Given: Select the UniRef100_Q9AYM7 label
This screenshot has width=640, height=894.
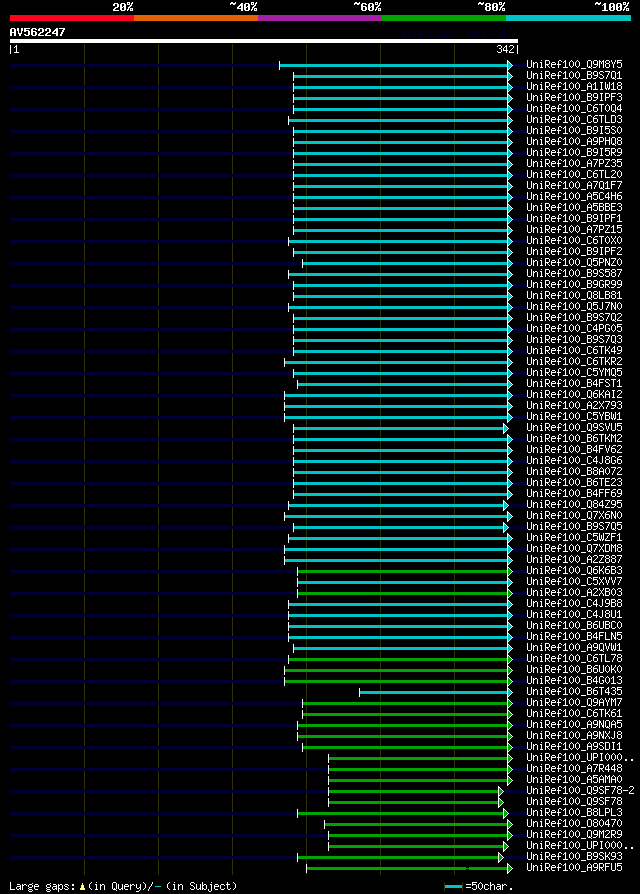Looking at the screenshot, I should click(x=574, y=702).
